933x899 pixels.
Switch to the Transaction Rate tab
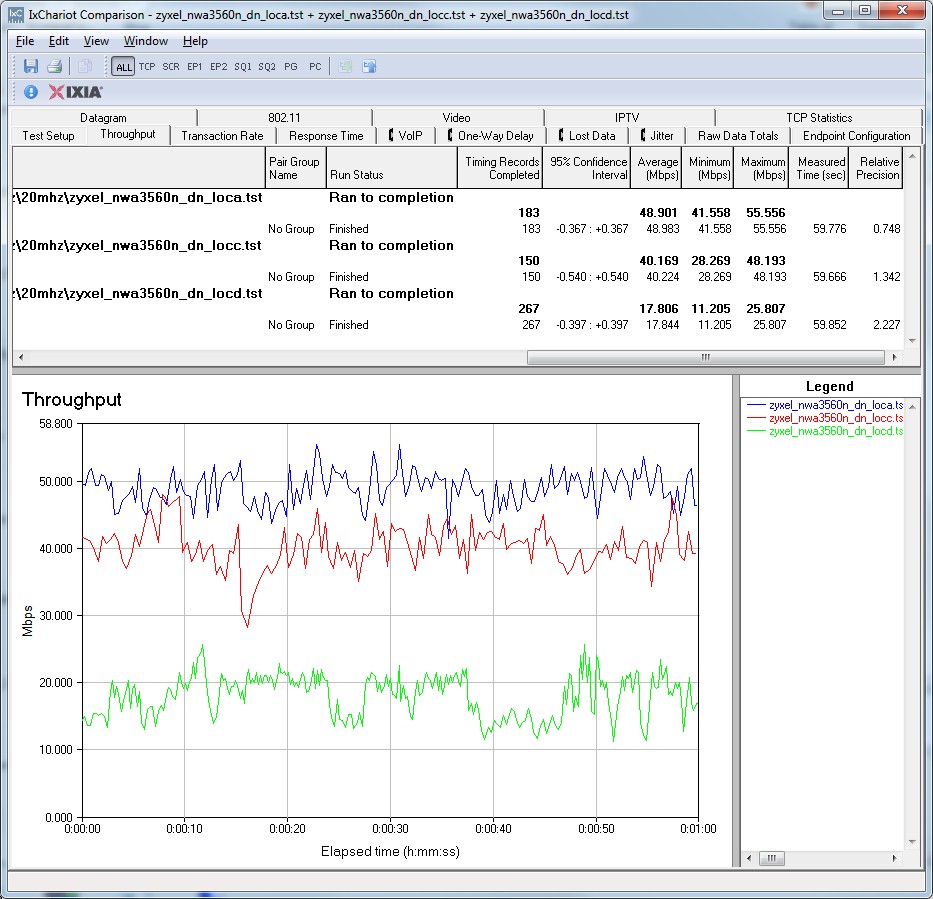pyautogui.click(x=223, y=136)
